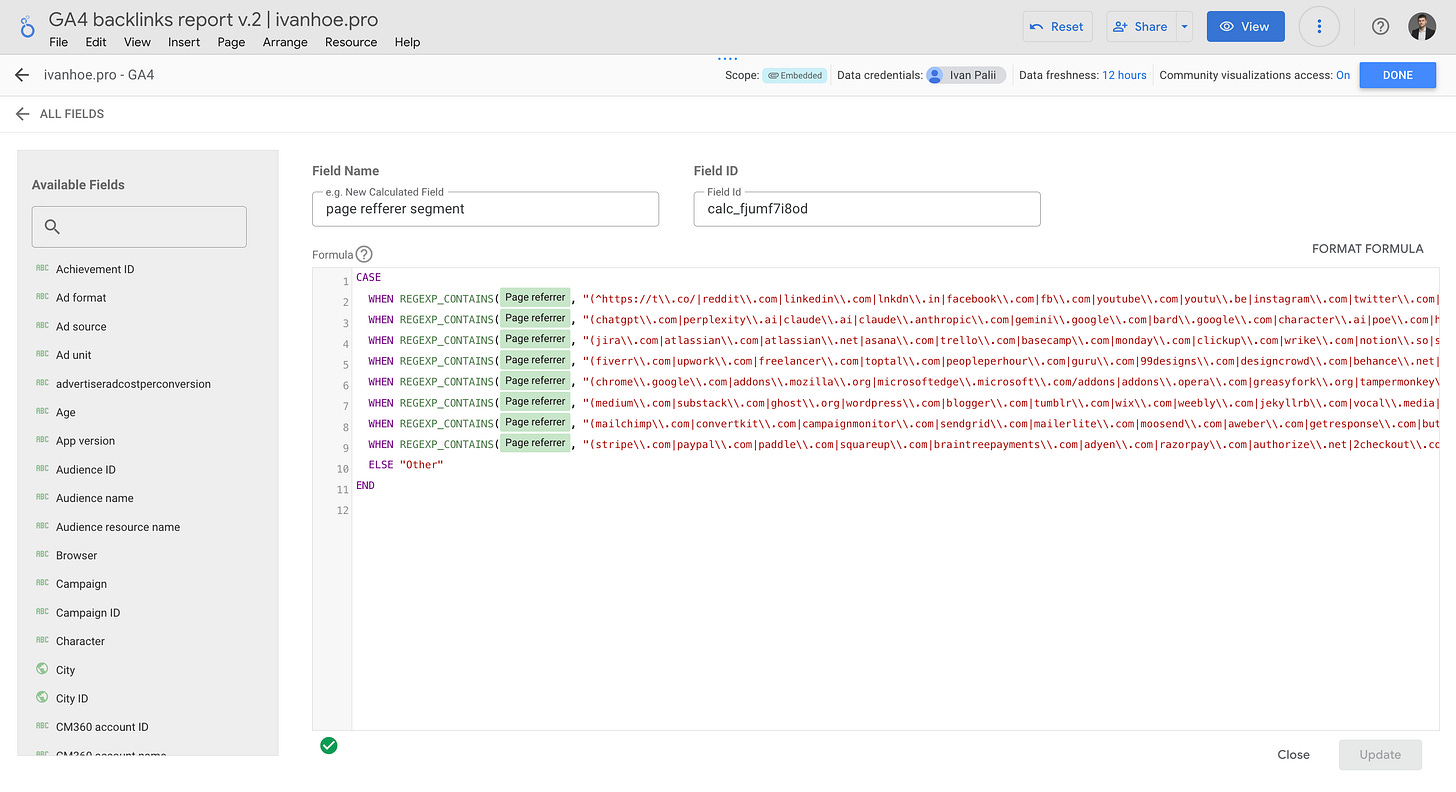Click ALL FIELDS breadcrumb text
This screenshot has width=1456, height=792.
[72, 114]
